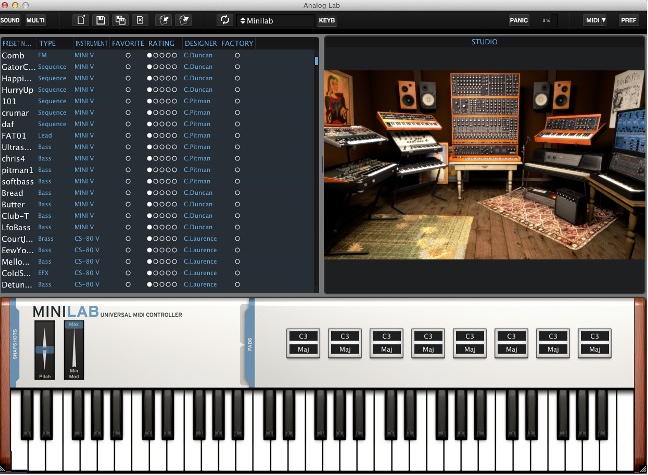Click the Save preset floppy icon
Screen dimensions: 648x475
coord(100,20)
